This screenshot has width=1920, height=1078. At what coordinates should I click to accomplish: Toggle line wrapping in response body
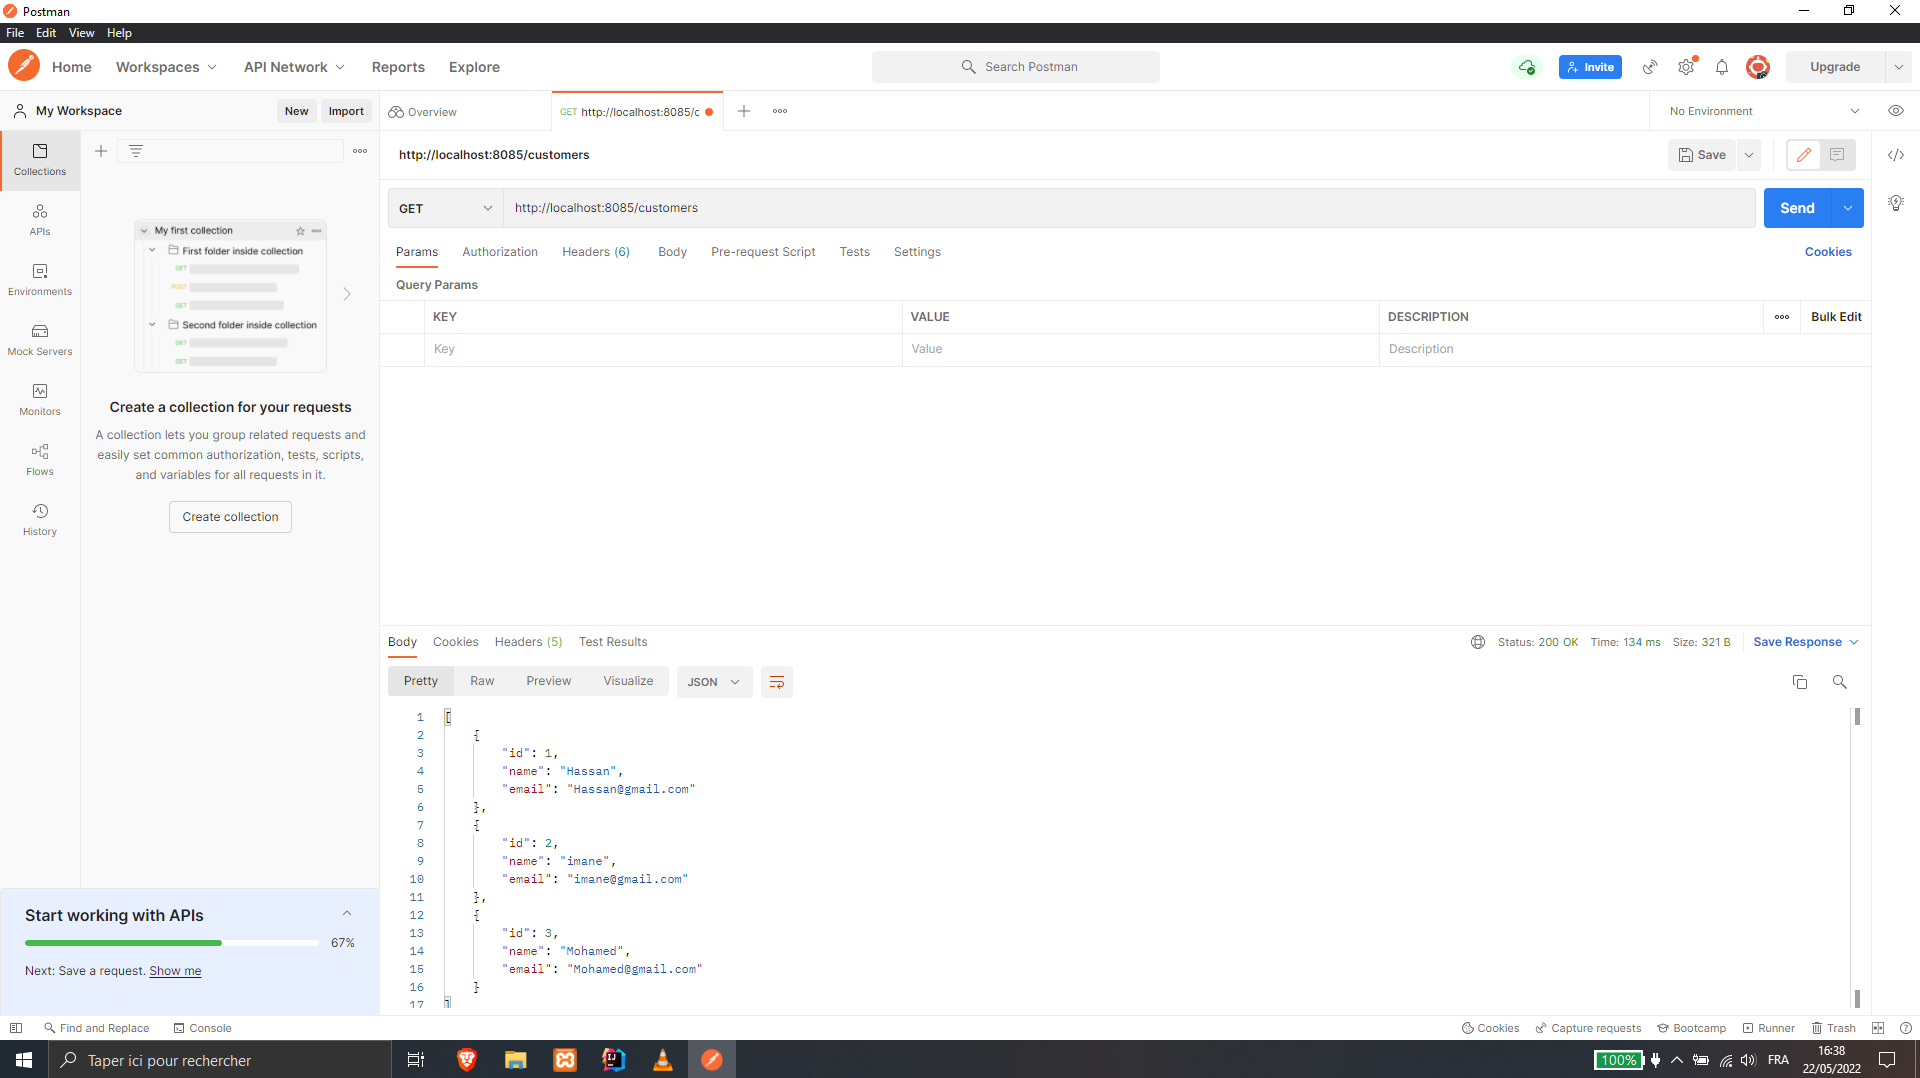tap(777, 681)
